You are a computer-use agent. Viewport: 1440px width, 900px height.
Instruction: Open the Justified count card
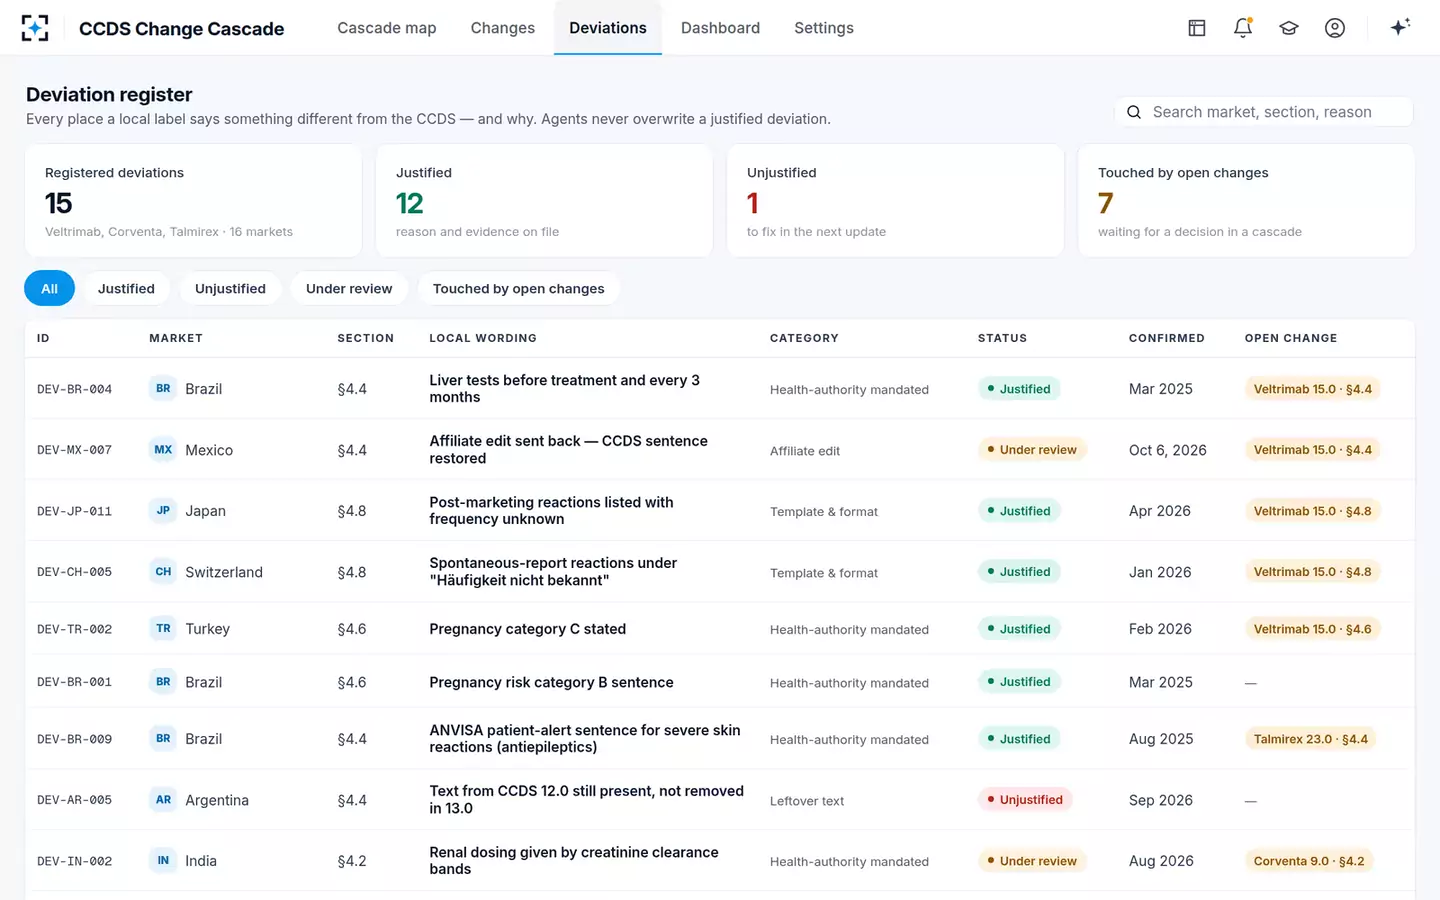pyautogui.click(x=544, y=201)
